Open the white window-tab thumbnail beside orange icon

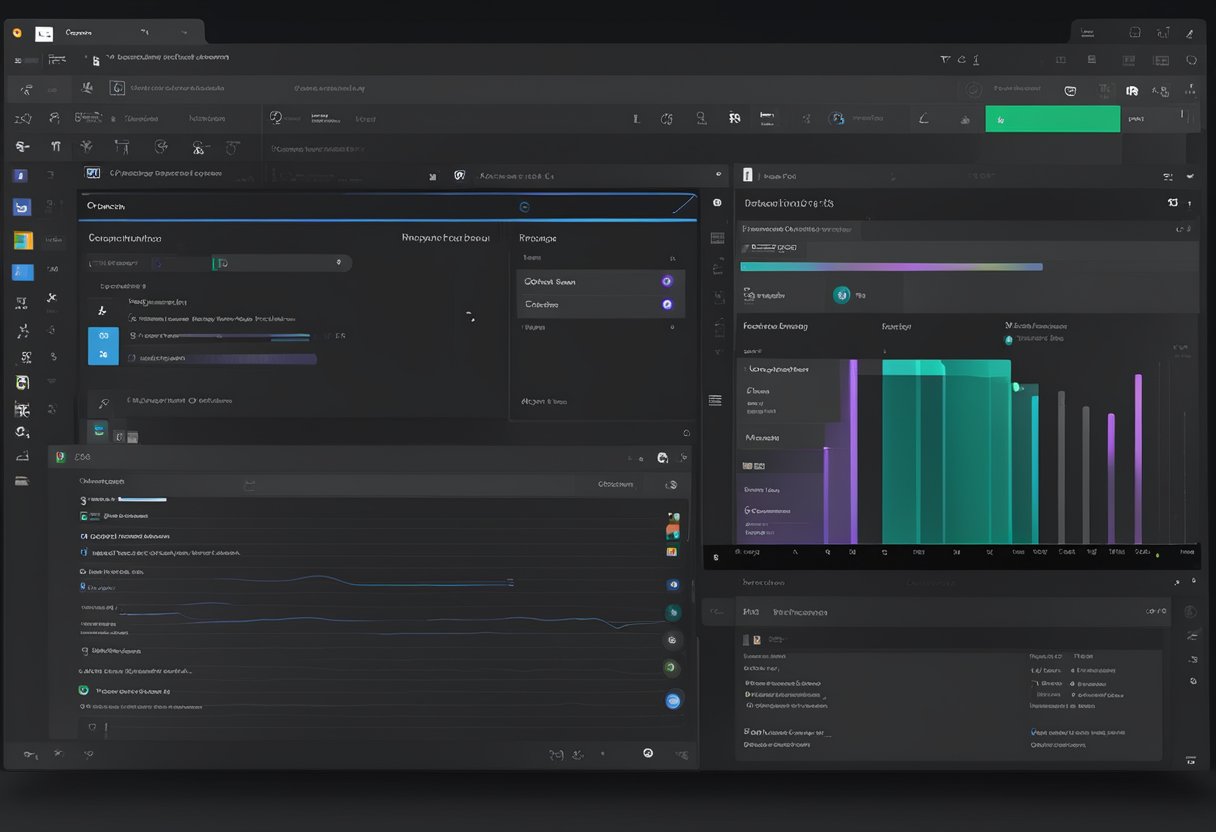[x=44, y=34]
